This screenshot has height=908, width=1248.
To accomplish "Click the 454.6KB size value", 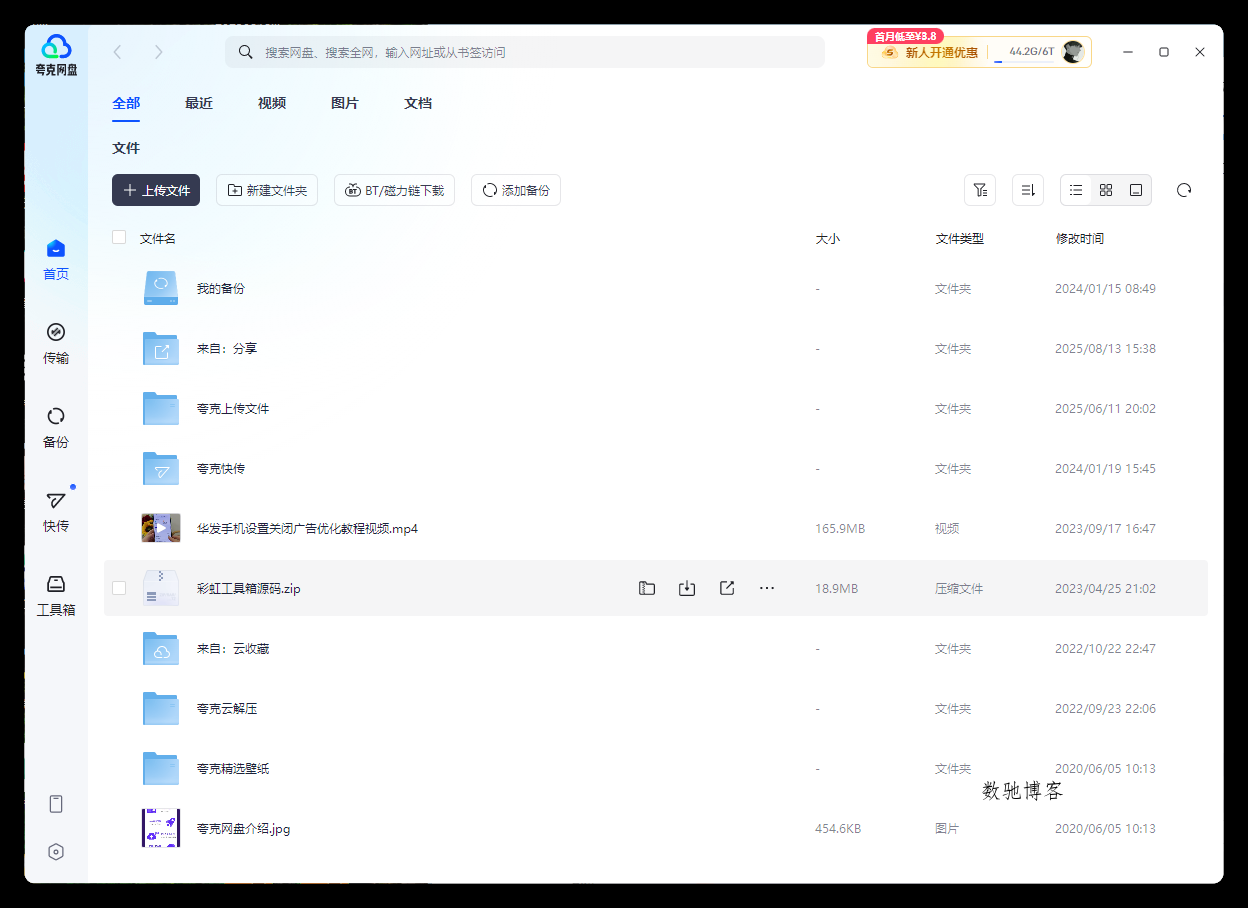I will [x=838, y=828].
